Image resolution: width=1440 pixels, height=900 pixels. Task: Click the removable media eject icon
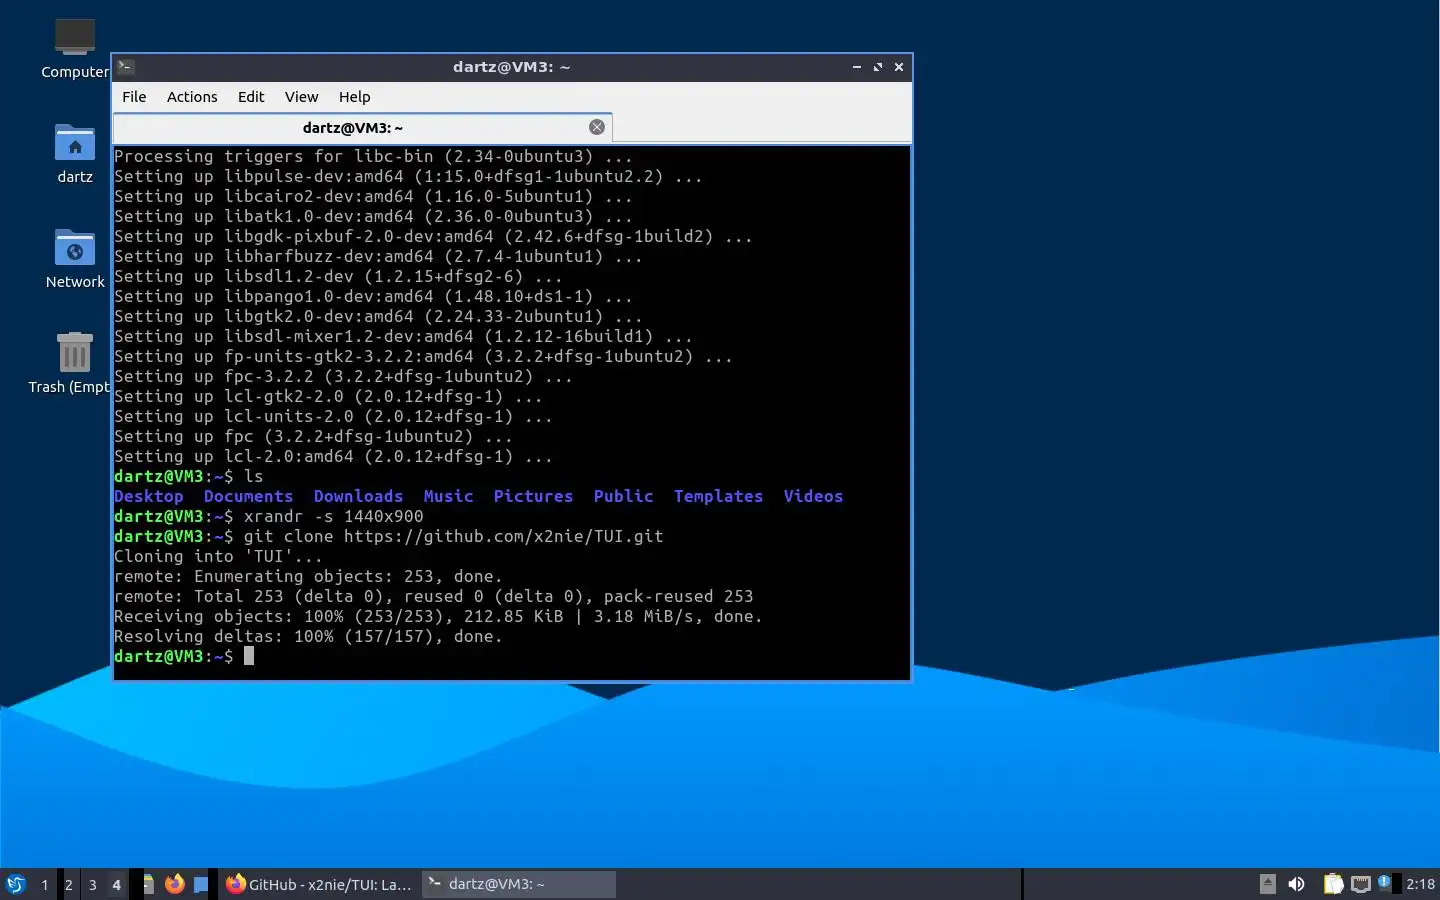click(1267, 884)
